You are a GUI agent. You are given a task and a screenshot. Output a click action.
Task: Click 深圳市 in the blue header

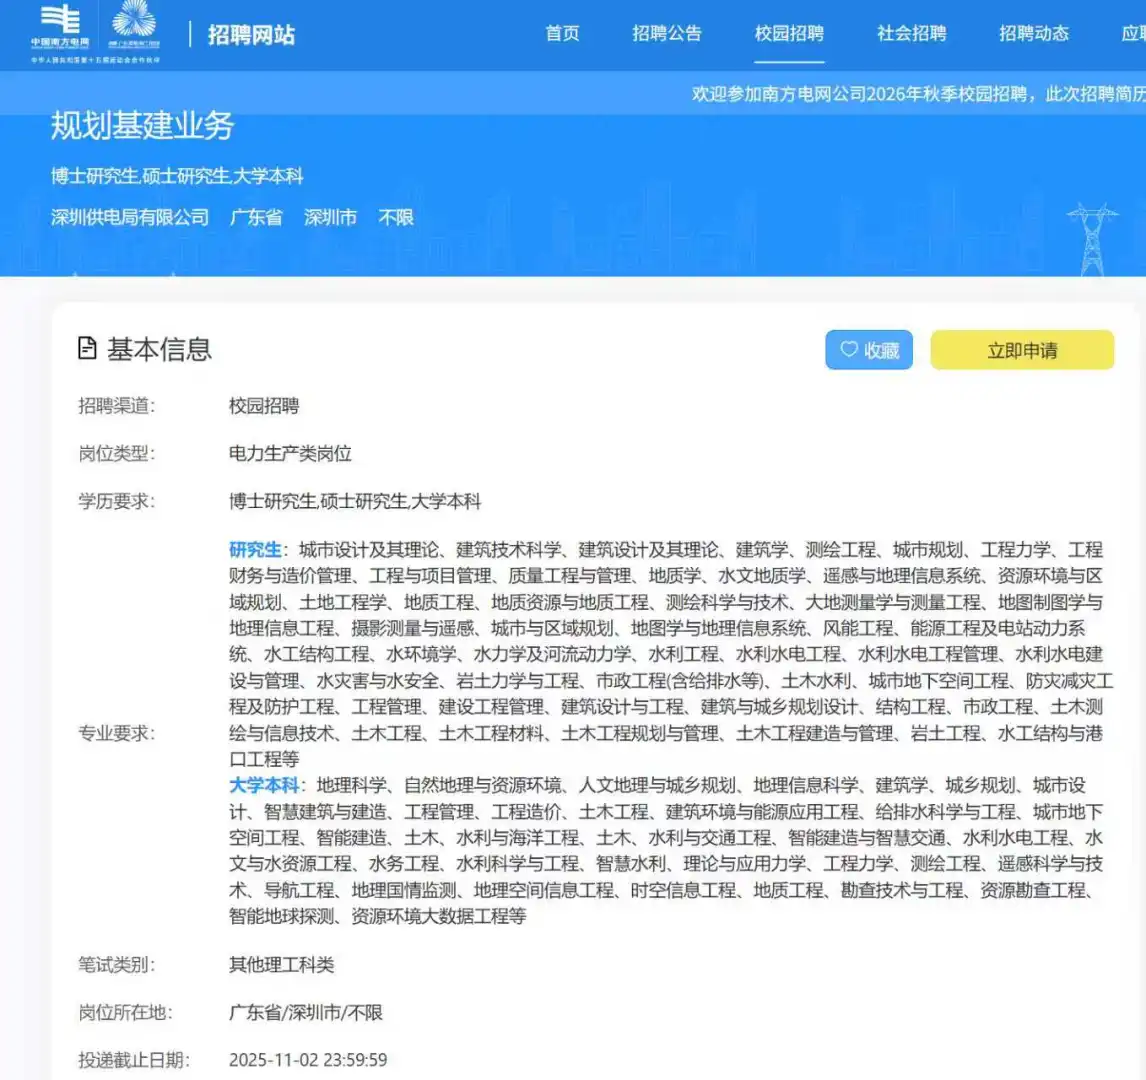(x=330, y=217)
